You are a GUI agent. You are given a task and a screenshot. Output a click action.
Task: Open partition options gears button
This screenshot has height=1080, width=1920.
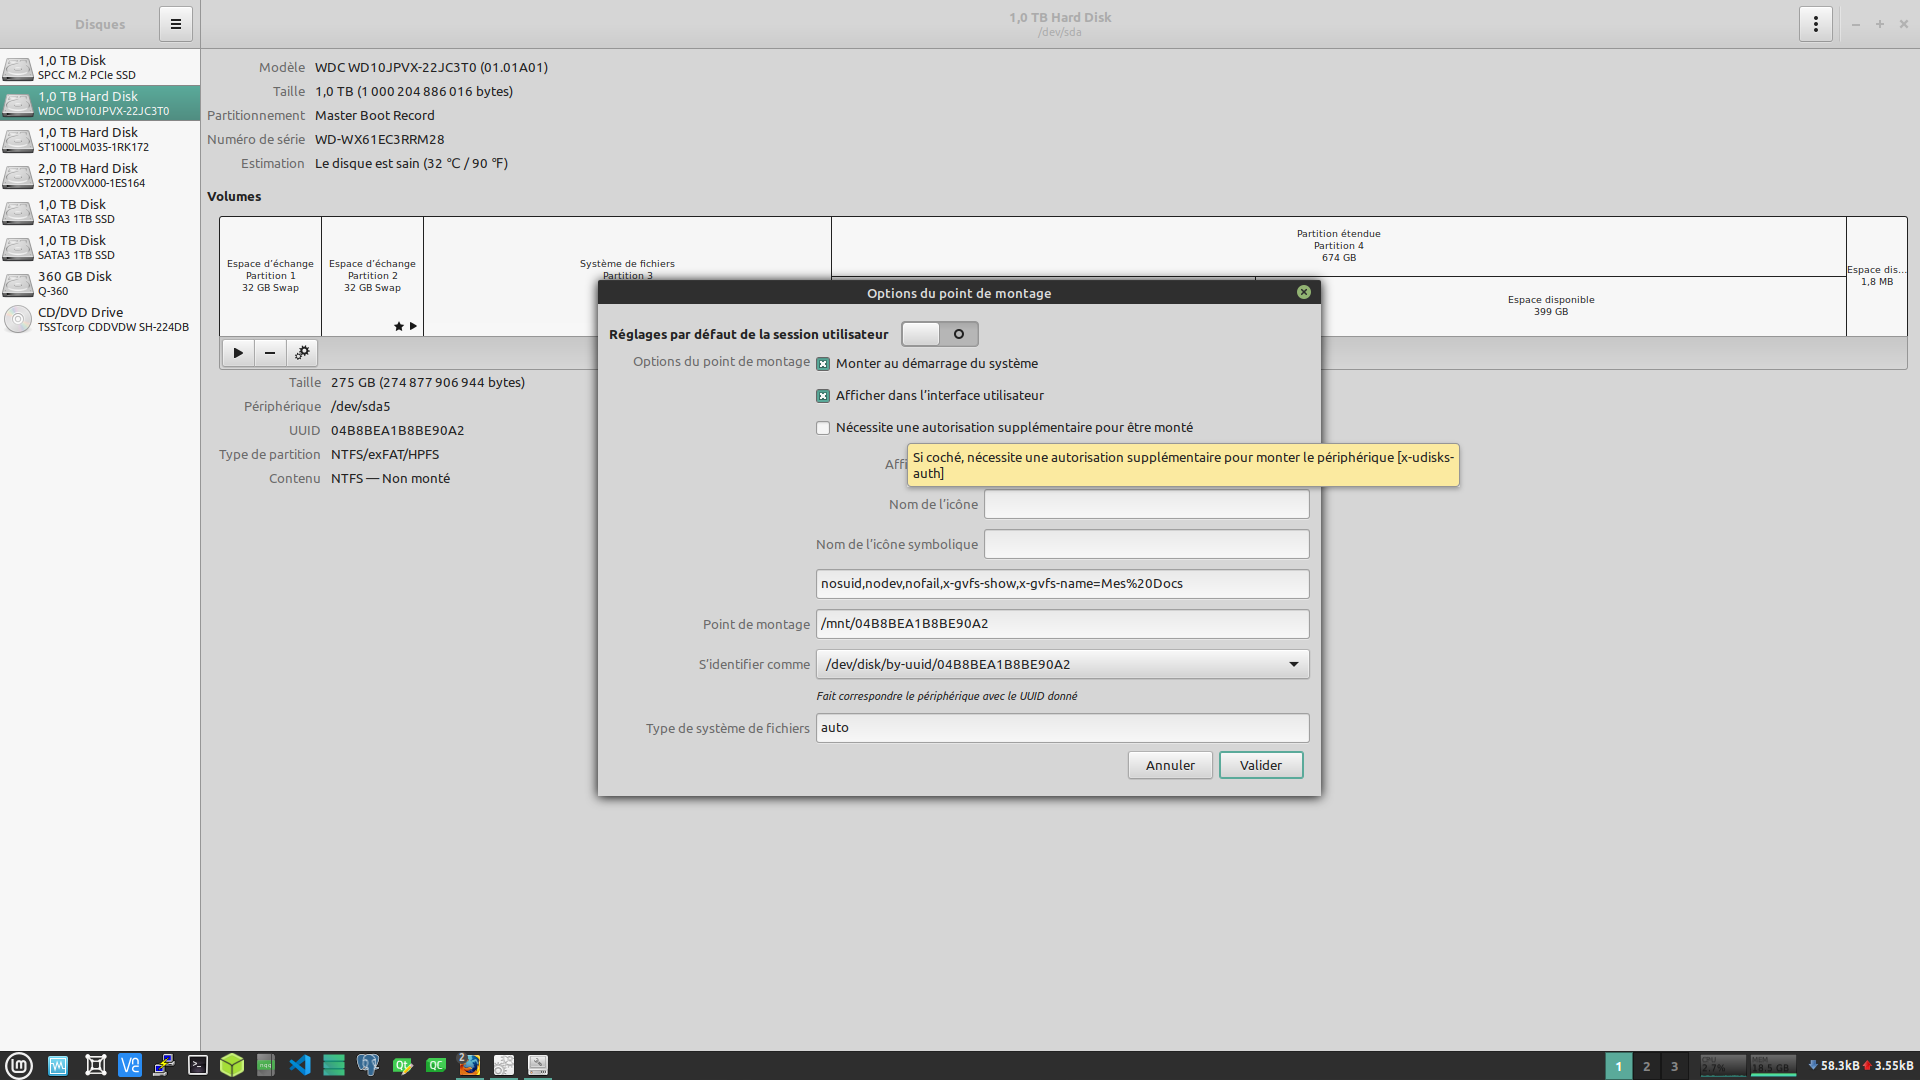(302, 353)
